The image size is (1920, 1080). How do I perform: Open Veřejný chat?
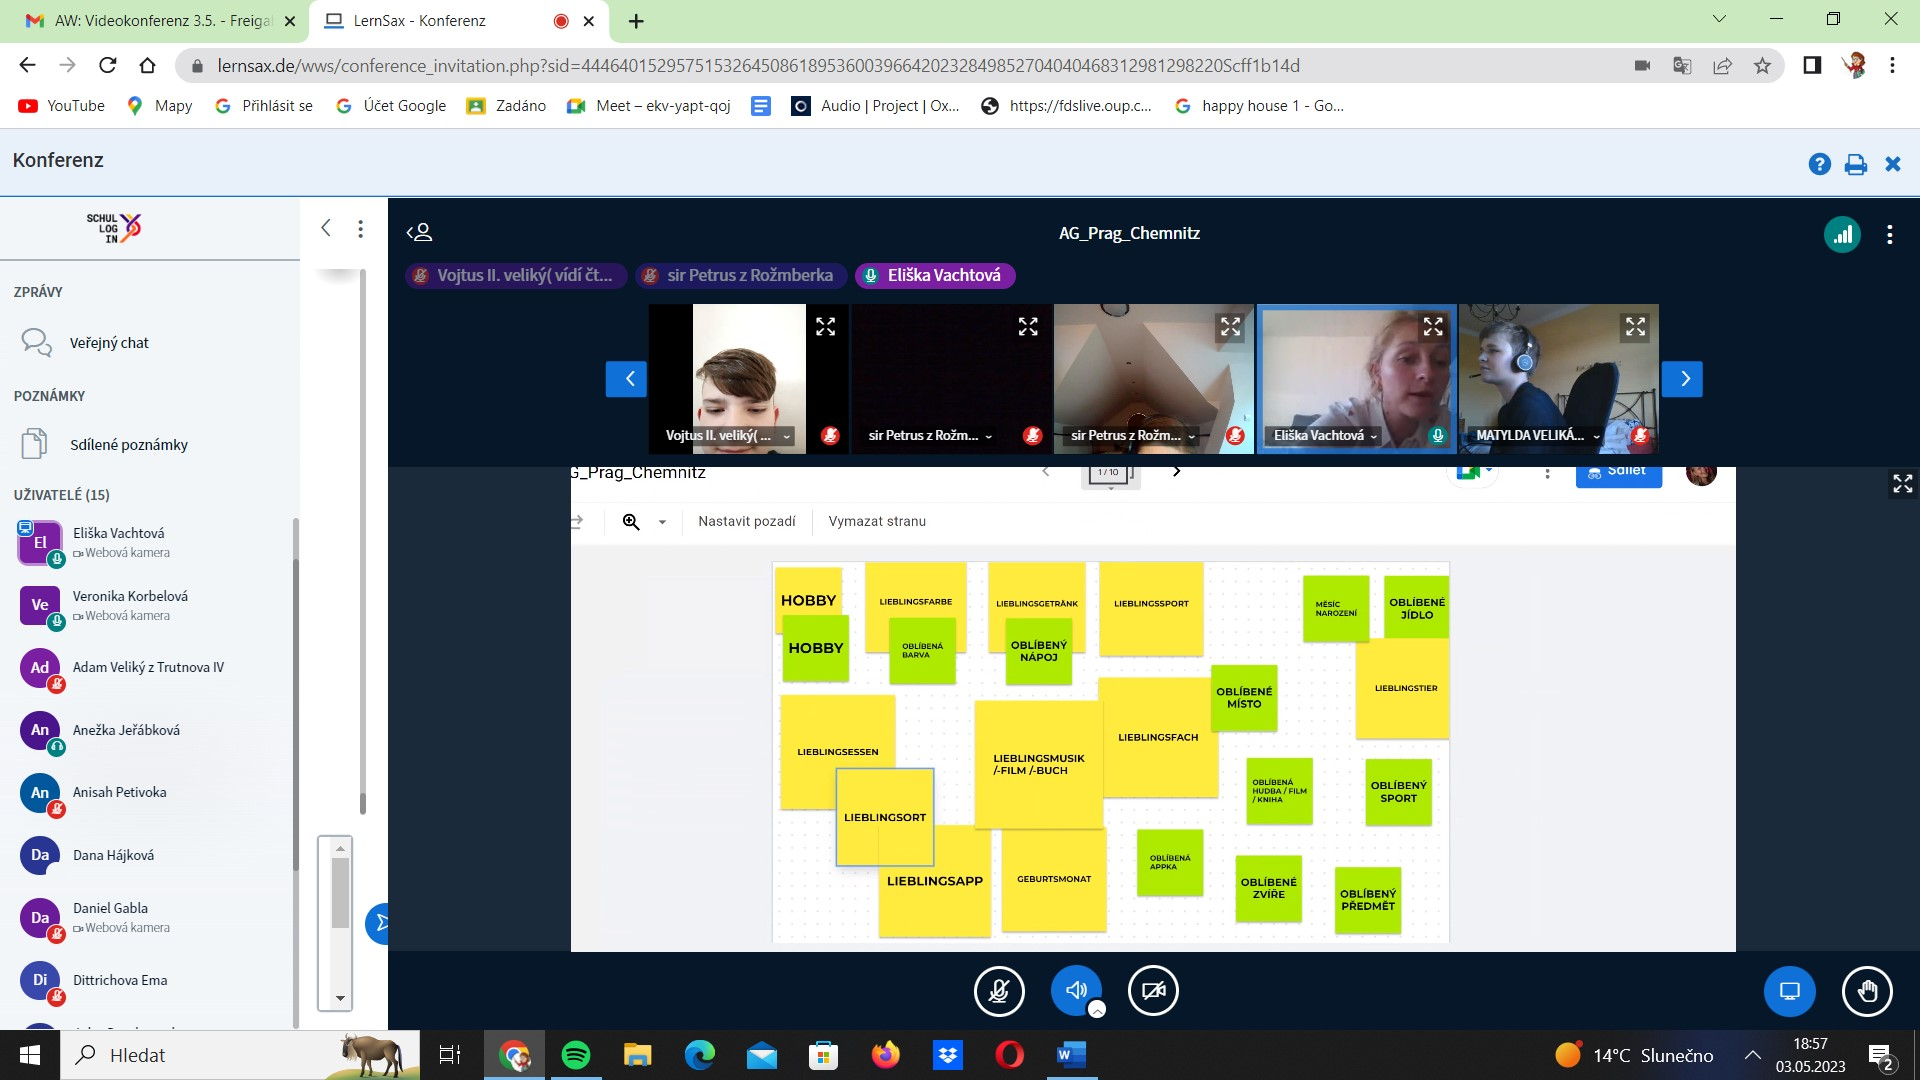point(109,343)
